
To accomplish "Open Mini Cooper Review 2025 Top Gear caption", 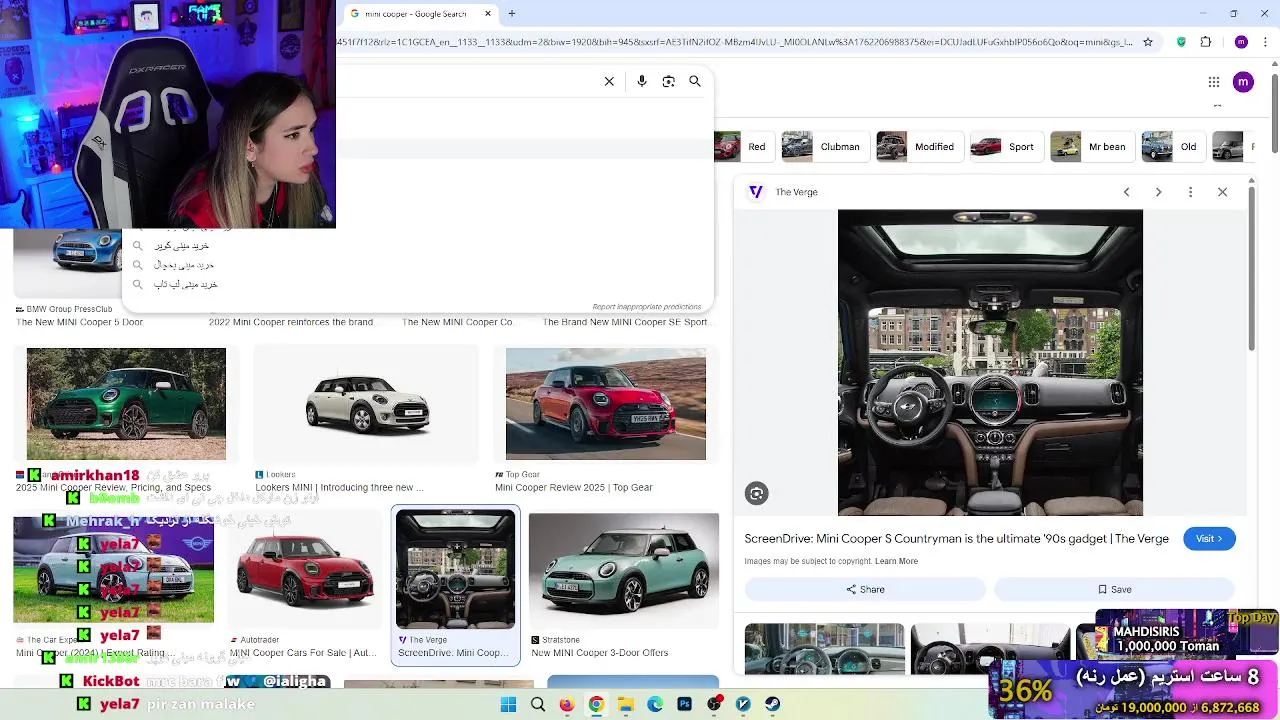I will [x=574, y=488].
